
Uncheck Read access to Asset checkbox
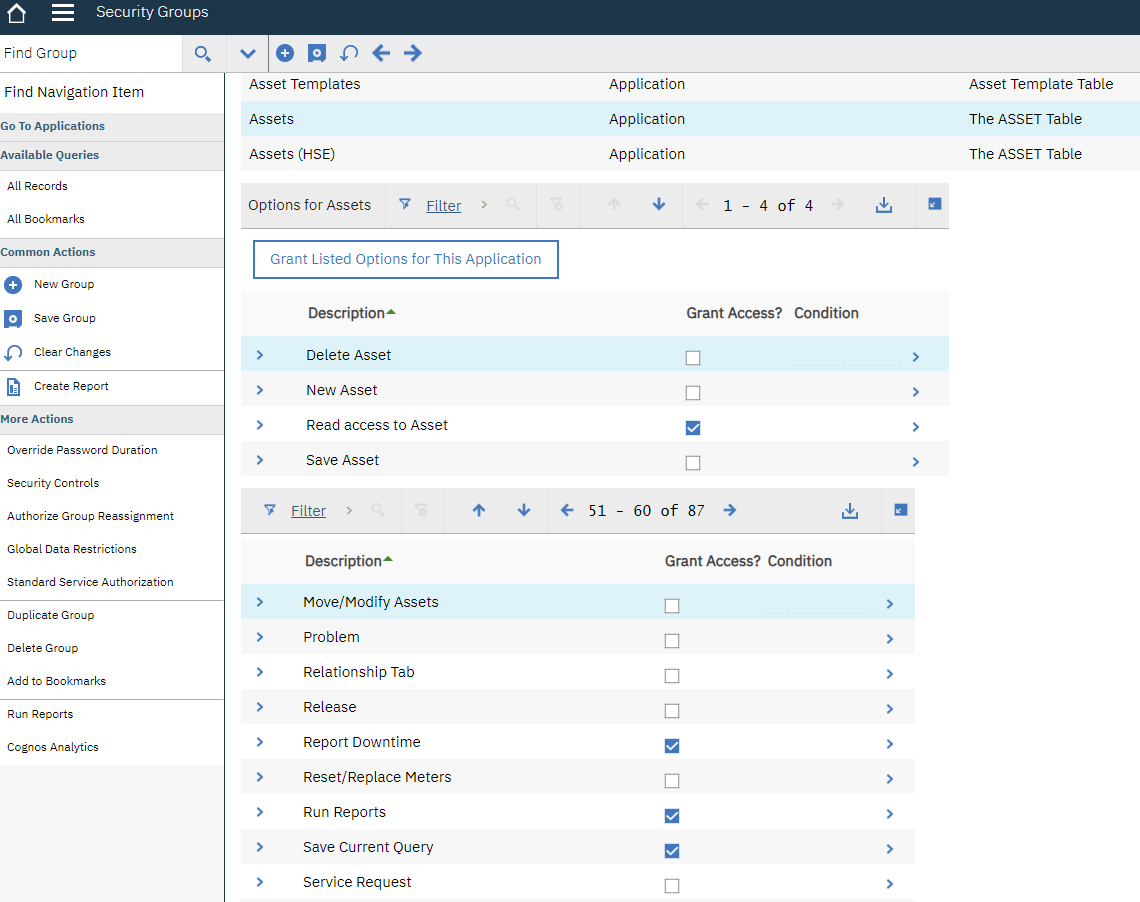693,428
